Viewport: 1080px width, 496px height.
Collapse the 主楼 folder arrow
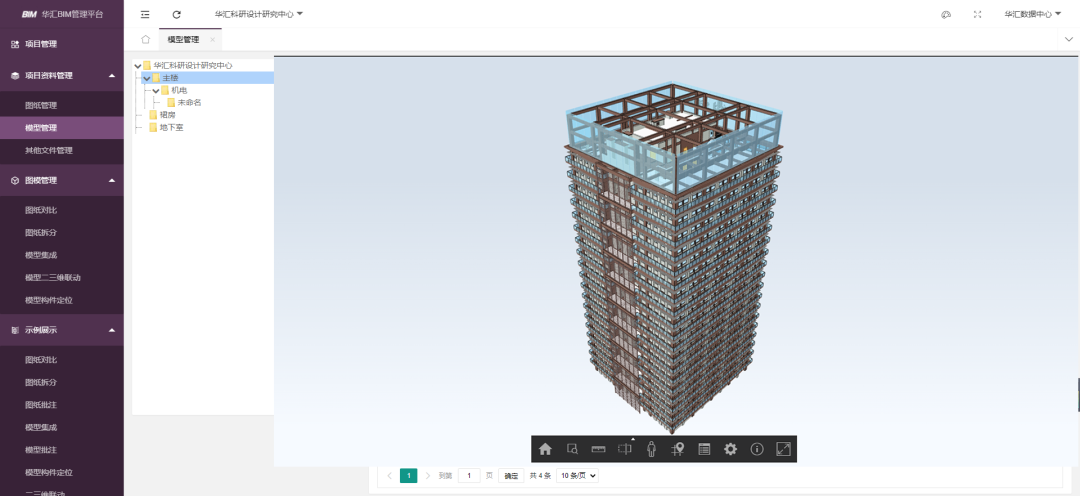147,78
